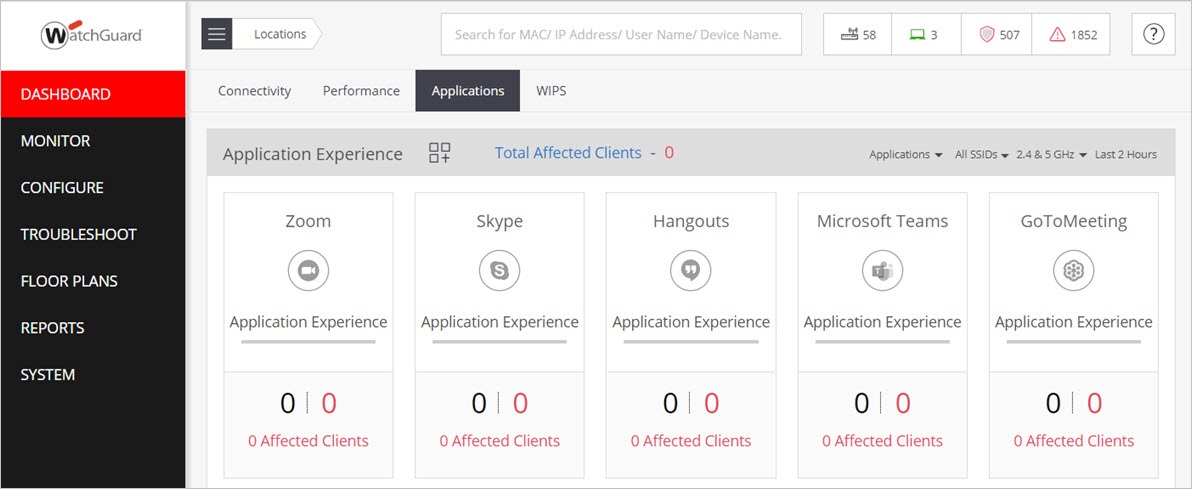Image resolution: width=1192 pixels, height=489 pixels.
Task: Change the Last 2 Hours timeframe
Action: (x=1126, y=154)
